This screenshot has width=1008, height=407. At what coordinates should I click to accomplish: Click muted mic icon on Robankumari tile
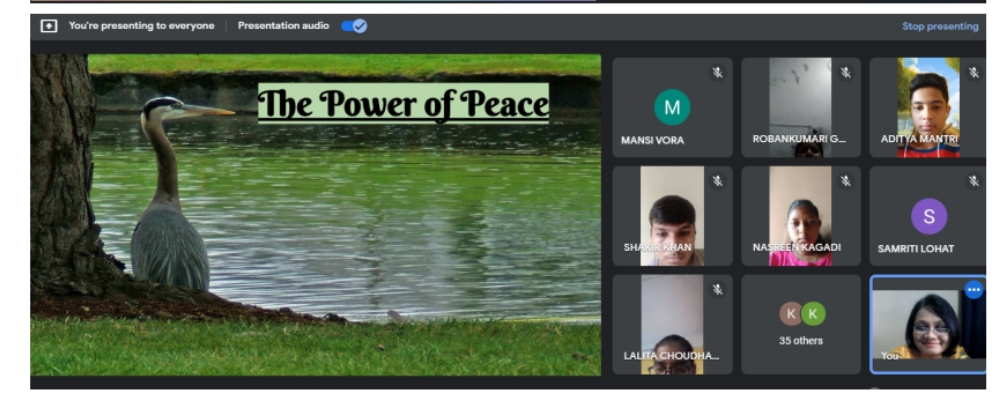(845, 73)
